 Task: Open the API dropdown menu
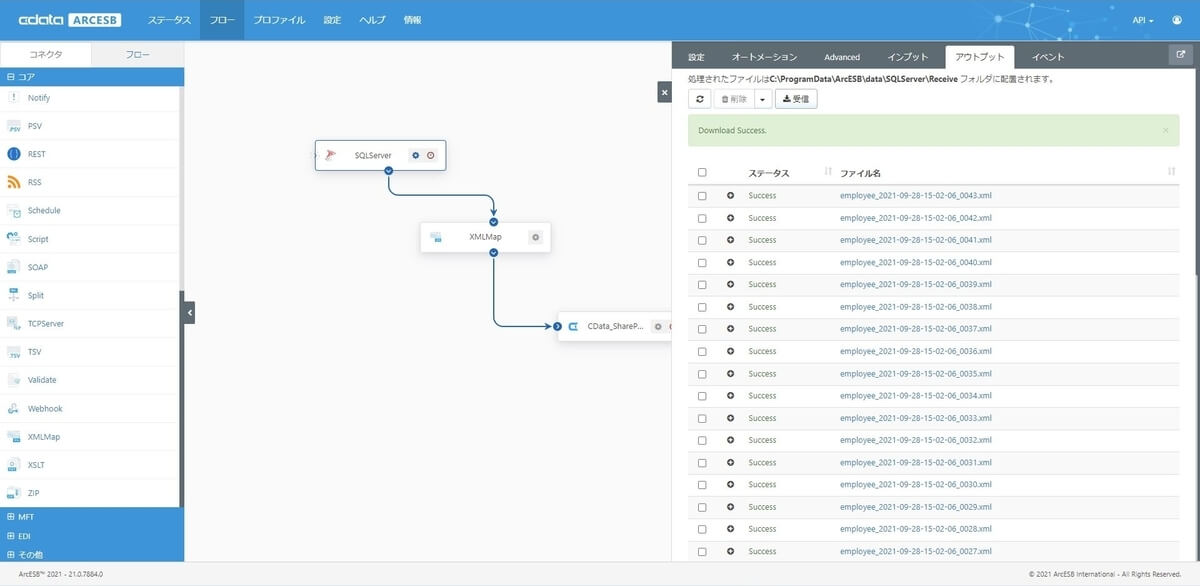1143,20
